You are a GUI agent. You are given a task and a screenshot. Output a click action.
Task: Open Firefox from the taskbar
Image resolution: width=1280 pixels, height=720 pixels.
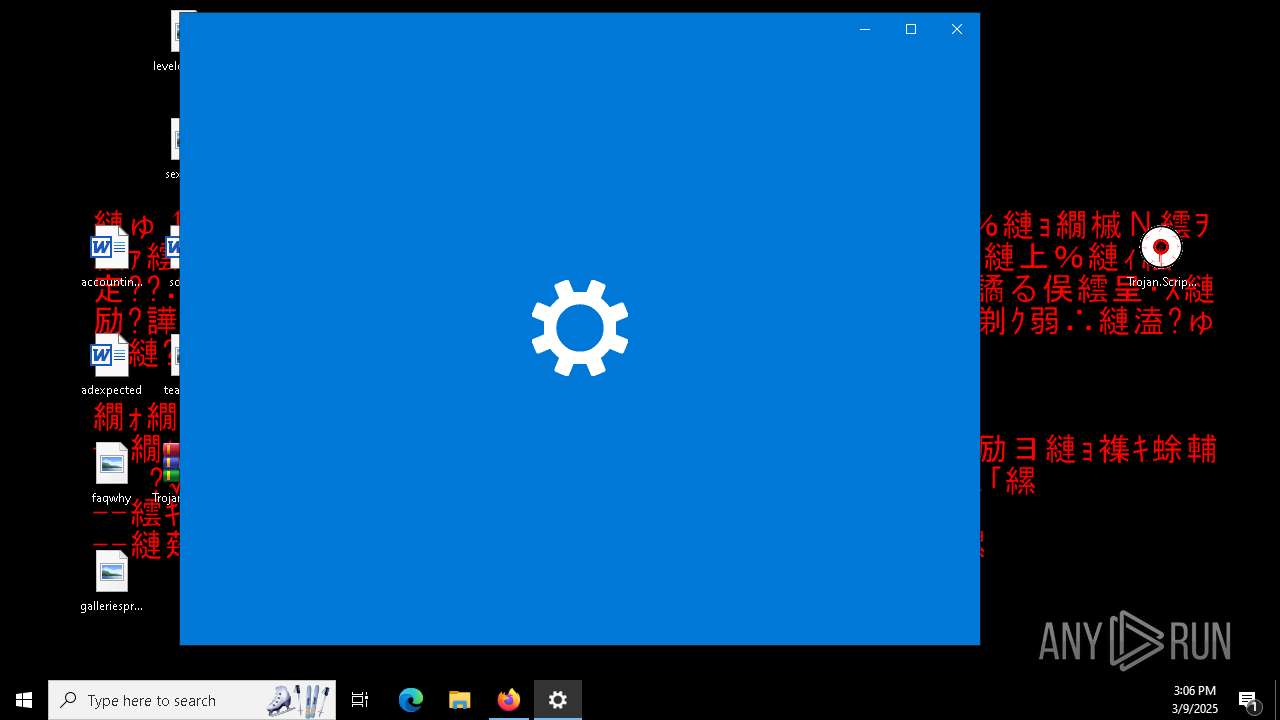pos(509,700)
